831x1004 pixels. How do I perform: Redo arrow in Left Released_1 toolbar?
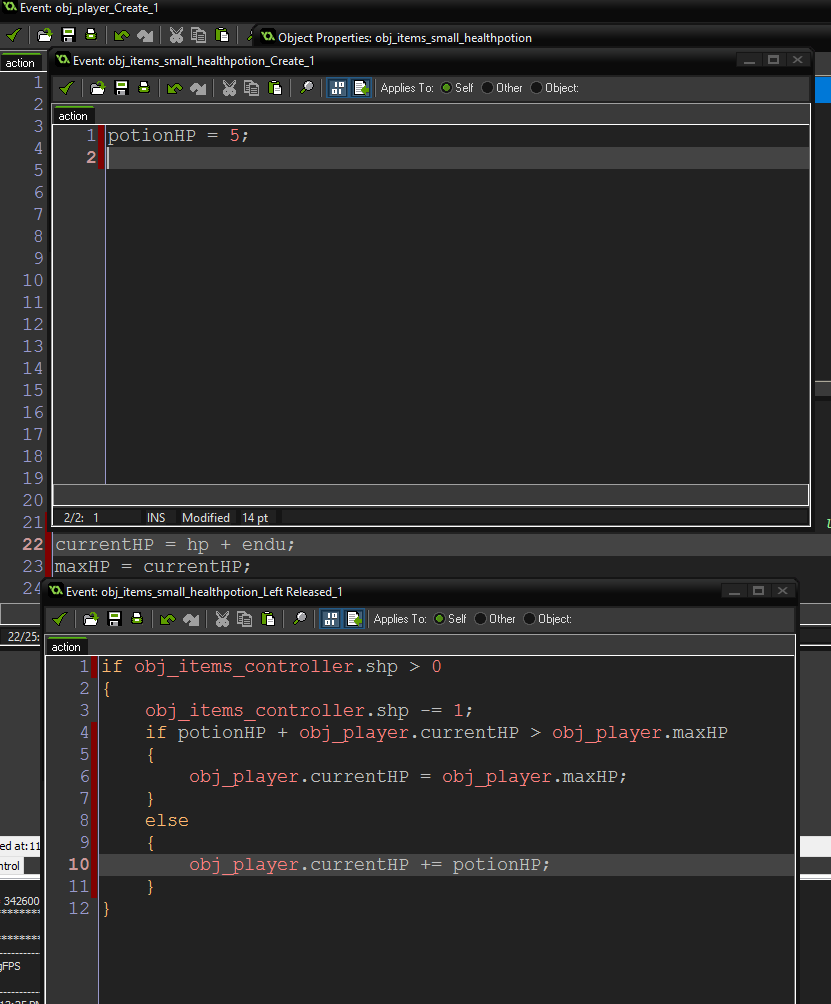[191, 619]
